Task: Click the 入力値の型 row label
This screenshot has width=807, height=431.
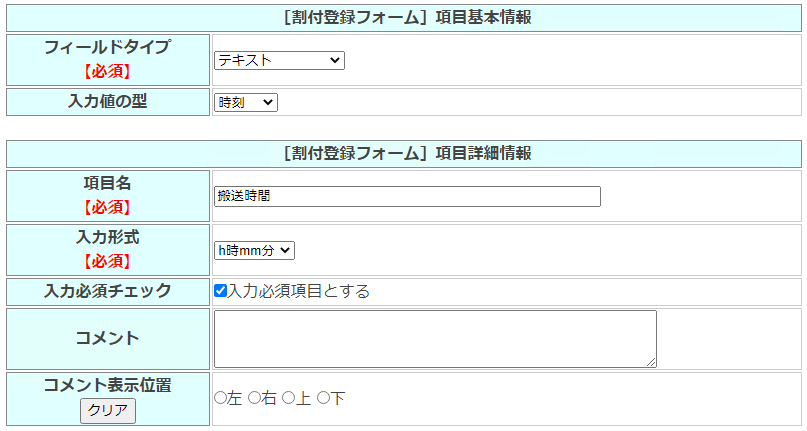Action: [x=107, y=101]
